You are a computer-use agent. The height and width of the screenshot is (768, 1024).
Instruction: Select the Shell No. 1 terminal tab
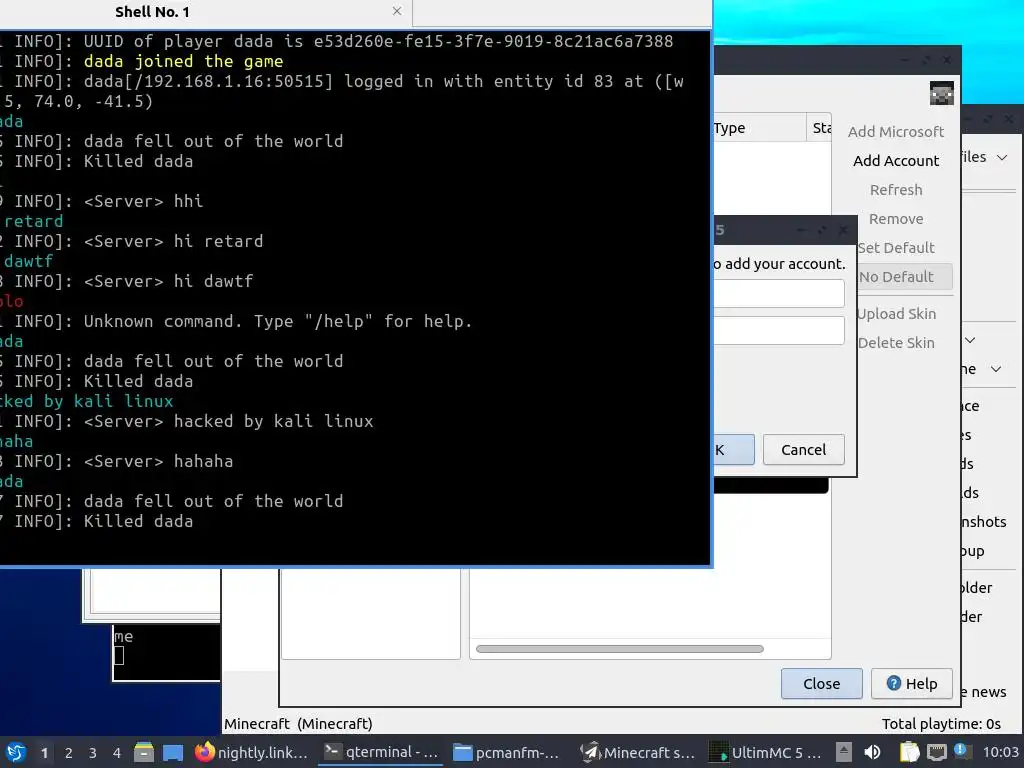(152, 12)
